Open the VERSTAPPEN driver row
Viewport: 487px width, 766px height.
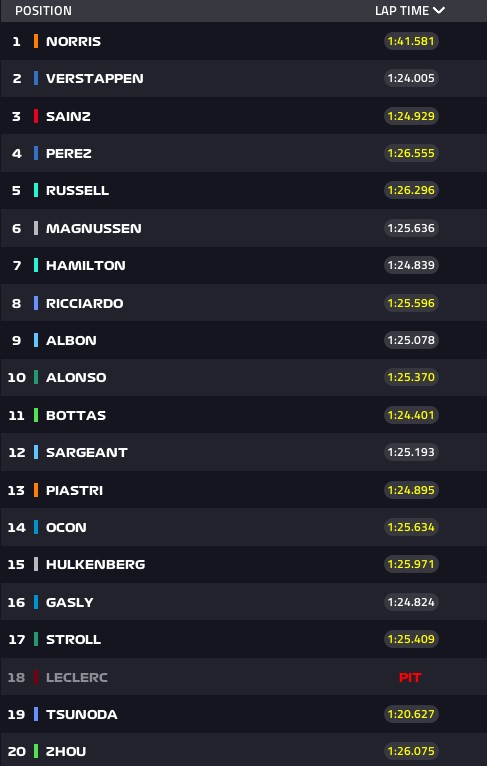(x=243, y=78)
